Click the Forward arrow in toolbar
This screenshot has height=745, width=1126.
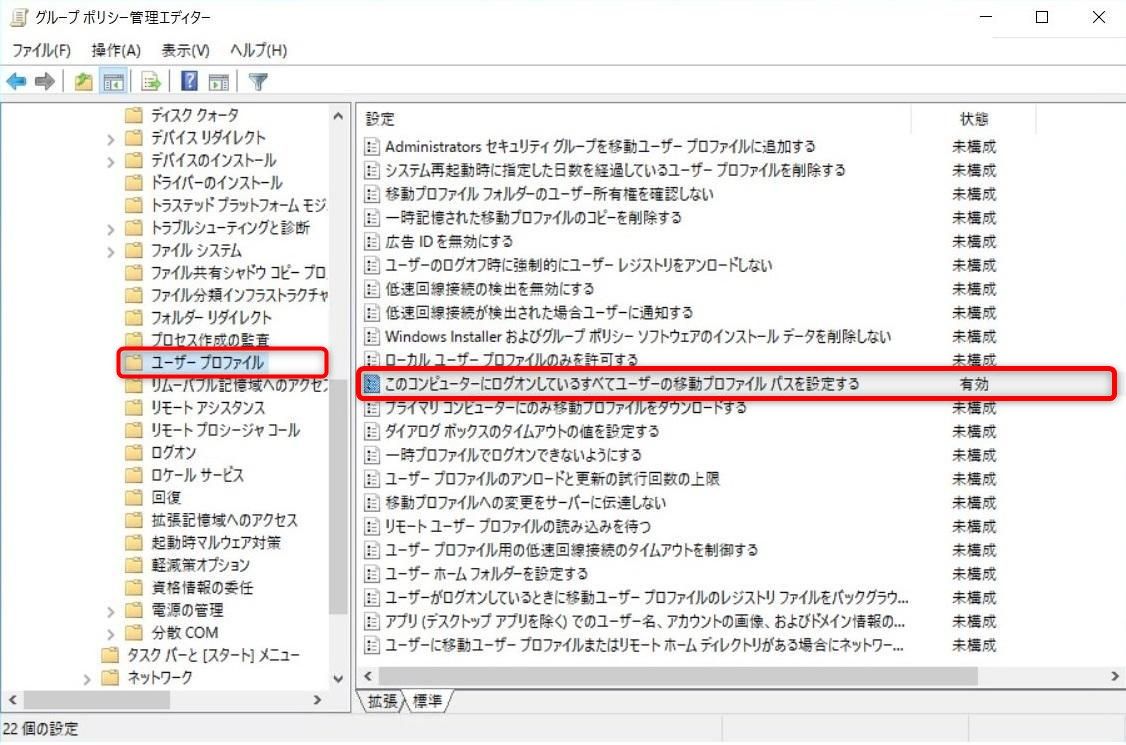pos(44,82)
